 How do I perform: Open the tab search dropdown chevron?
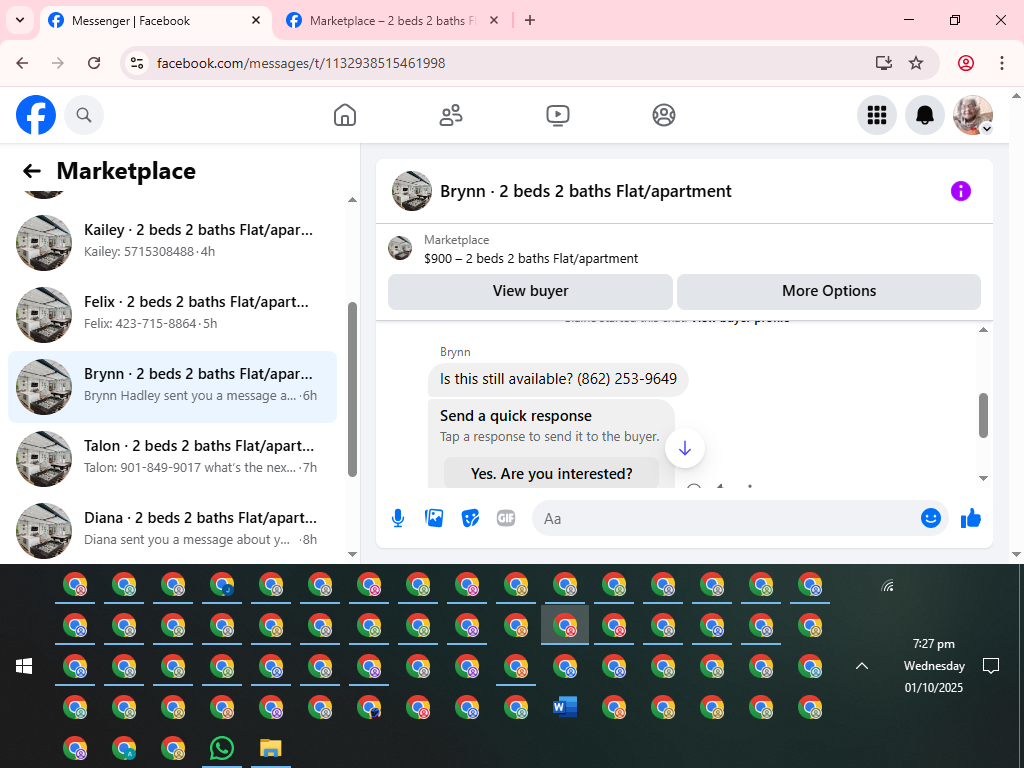coord(20,20)
